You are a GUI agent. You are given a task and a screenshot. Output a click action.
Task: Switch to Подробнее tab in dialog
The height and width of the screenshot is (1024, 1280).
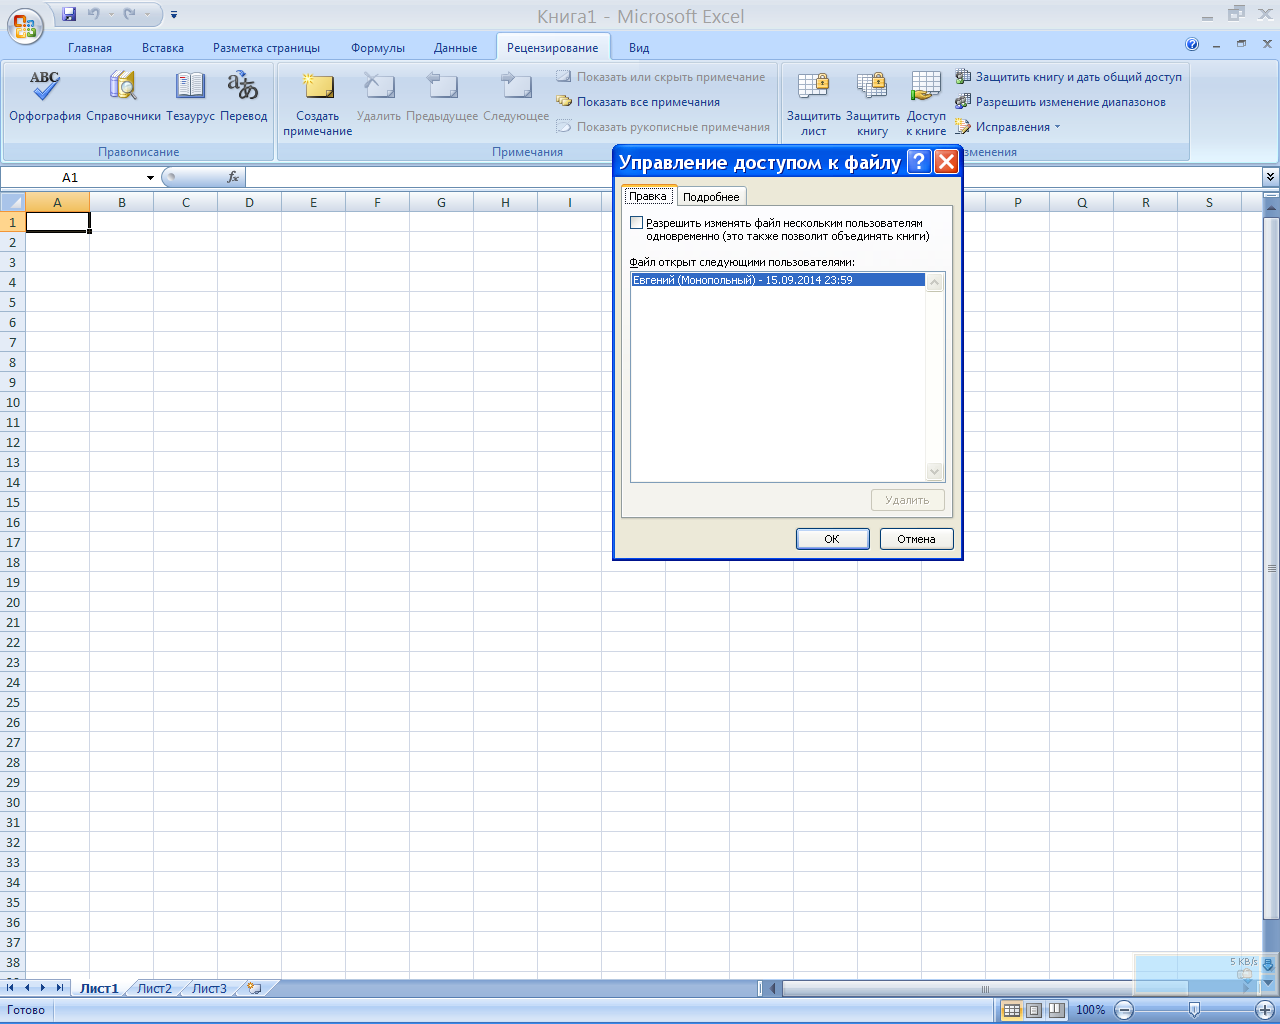tap(711, 197)
